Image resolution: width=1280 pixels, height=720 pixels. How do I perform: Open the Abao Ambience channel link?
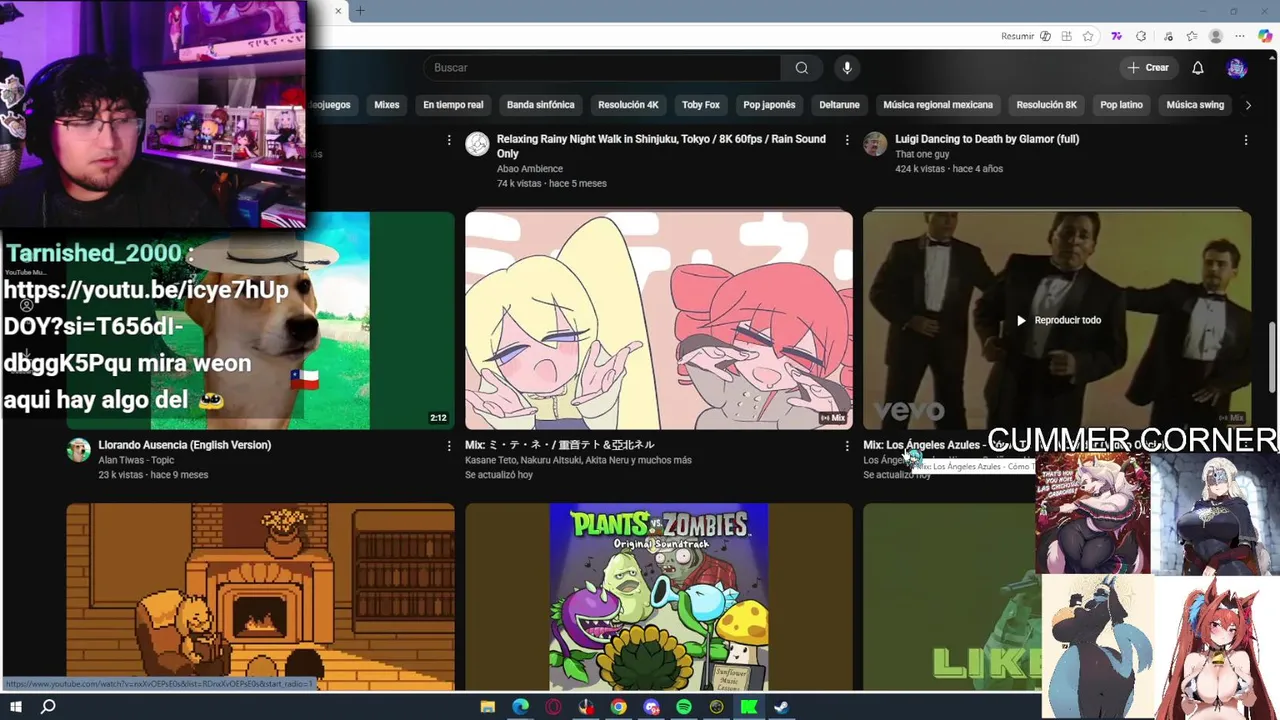530,169
